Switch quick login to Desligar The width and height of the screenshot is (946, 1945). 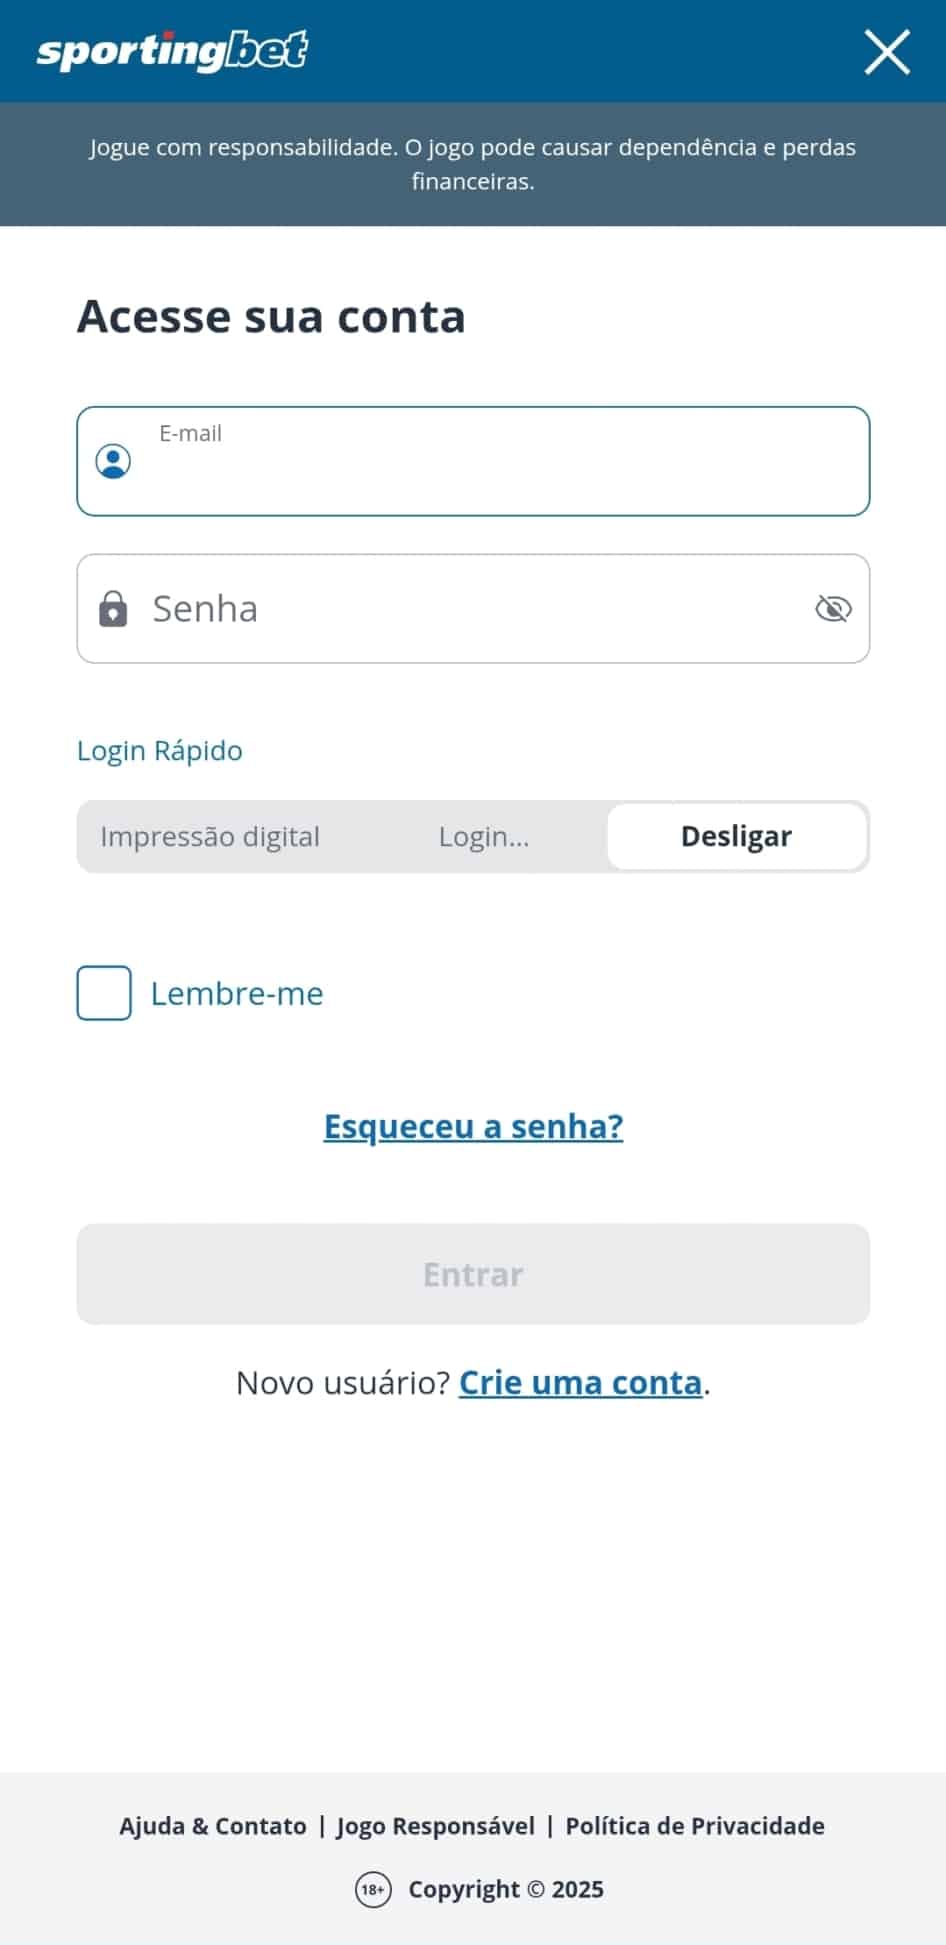point(737,837)
